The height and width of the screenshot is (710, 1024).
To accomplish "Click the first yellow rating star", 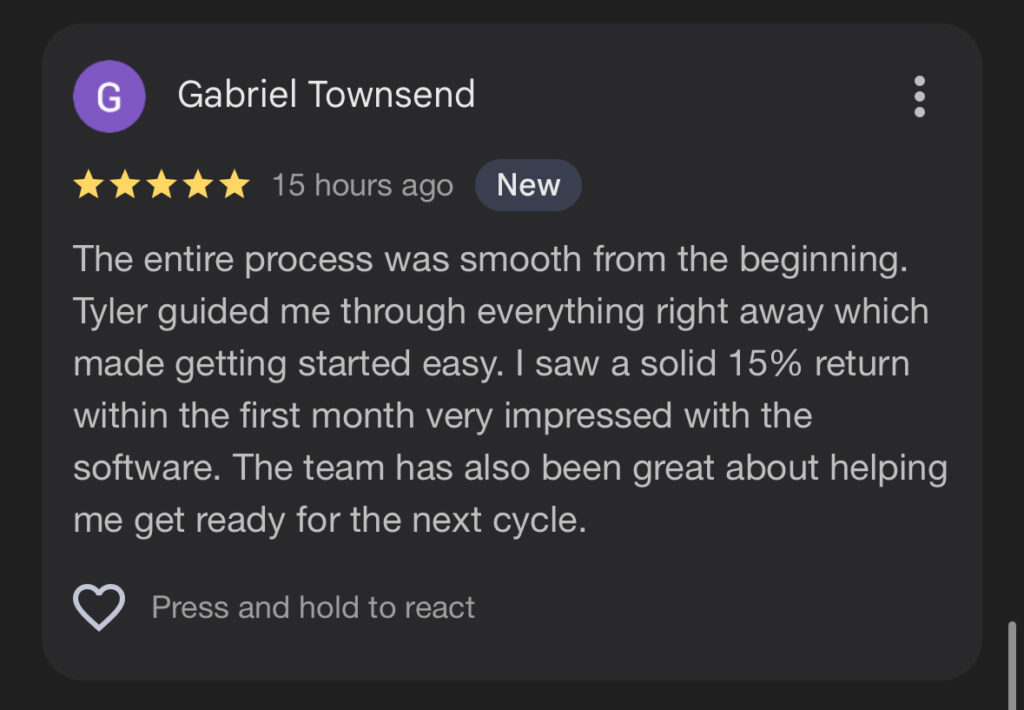I will point(88,185).
